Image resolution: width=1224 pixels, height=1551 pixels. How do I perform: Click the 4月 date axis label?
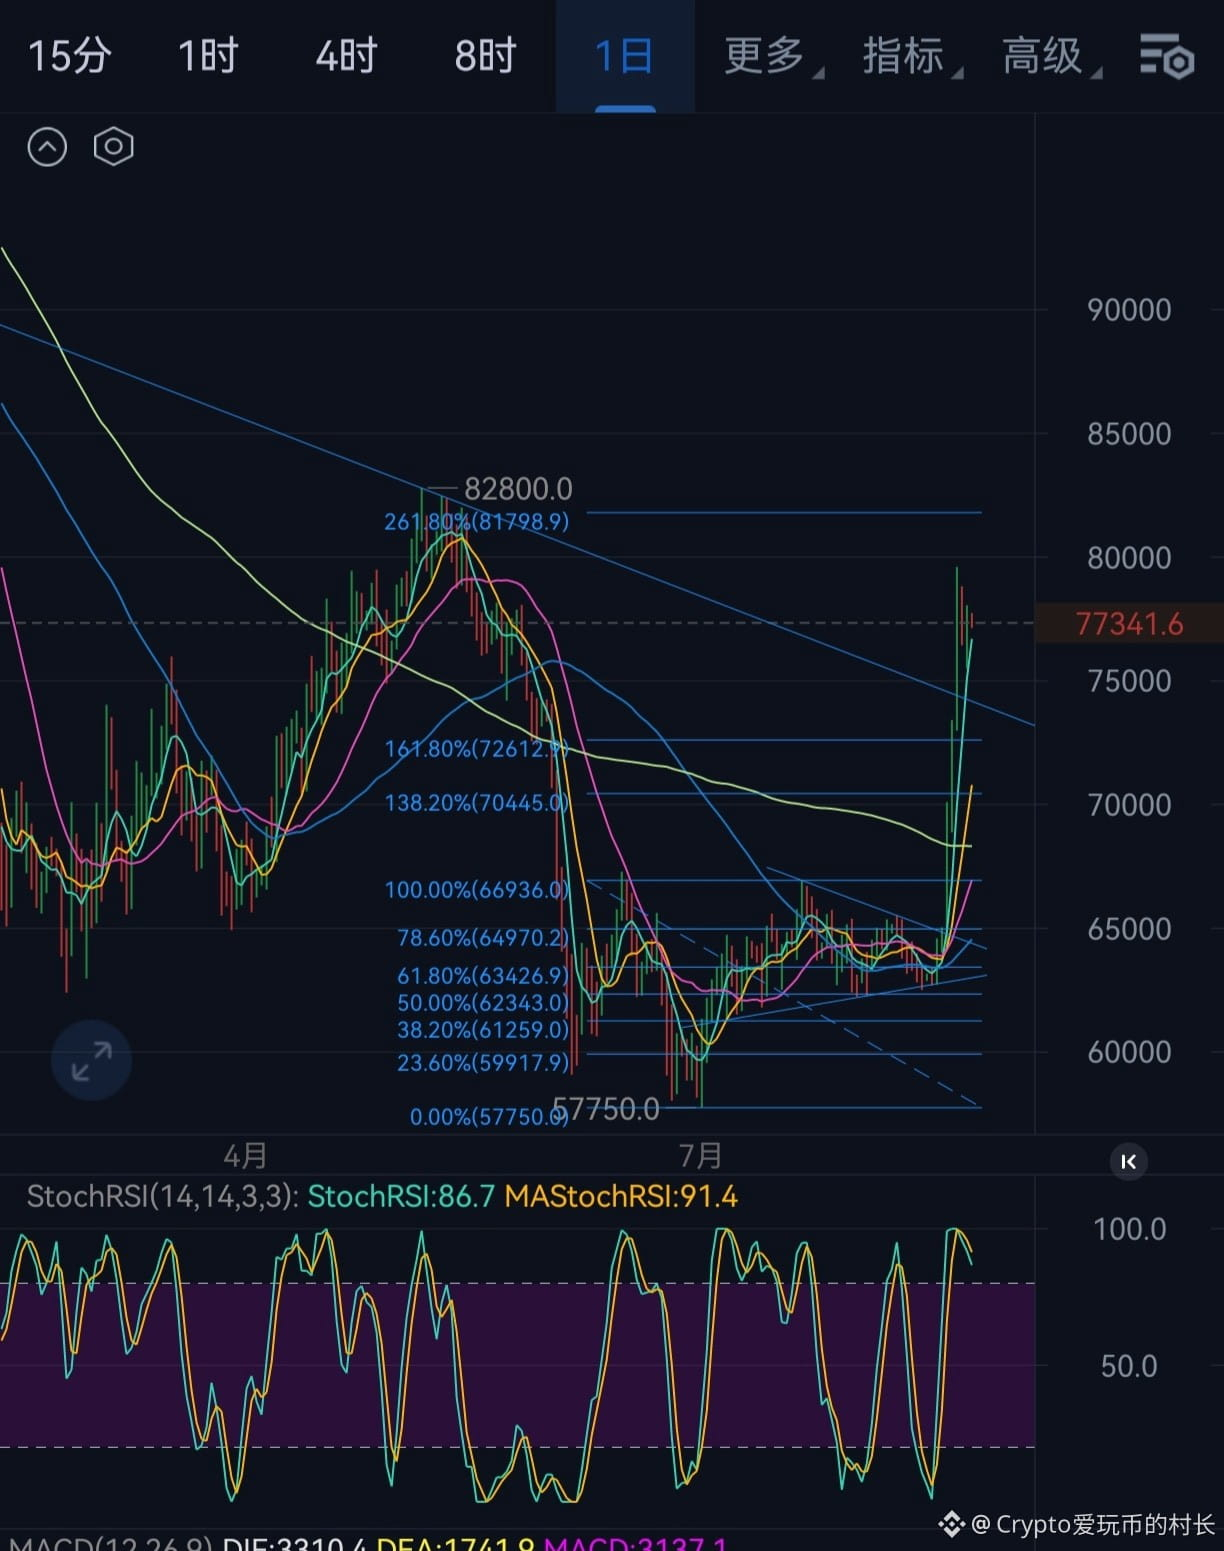click(x=245, y=1156)
